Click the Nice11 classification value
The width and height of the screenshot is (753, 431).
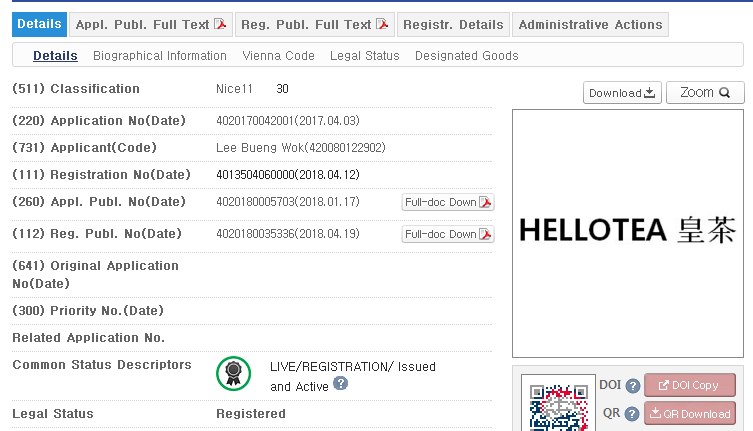[x=234, y=89]
